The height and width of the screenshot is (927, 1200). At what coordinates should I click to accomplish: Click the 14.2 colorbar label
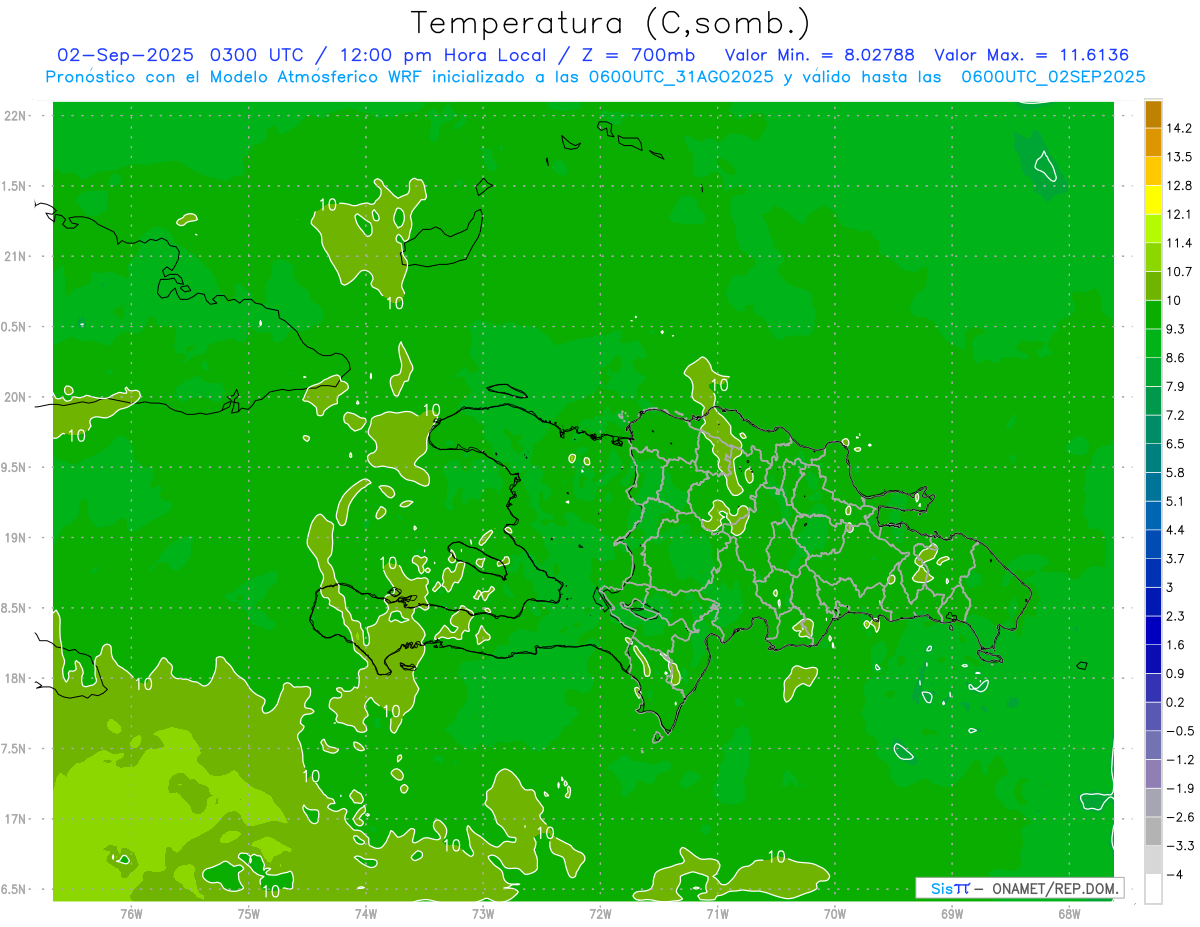(1181, 128)
